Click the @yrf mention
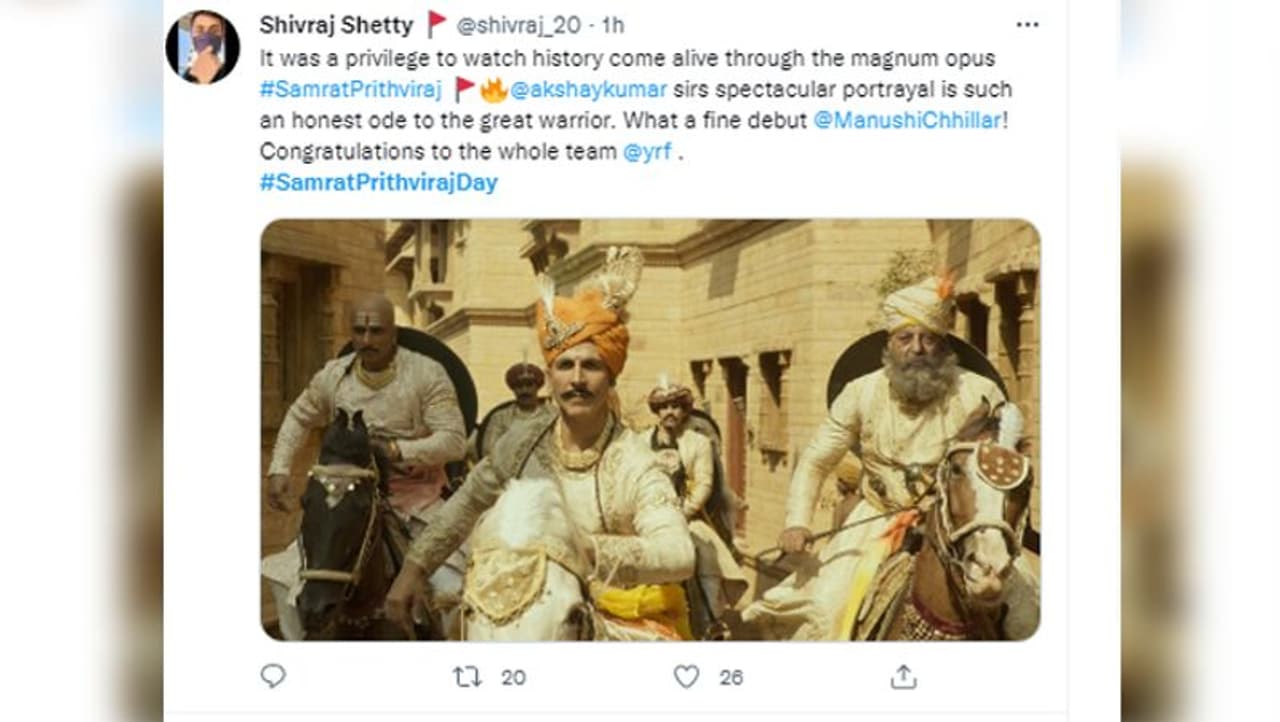Image resolution: width=1280 pixels, height=722 pixels. point(647,152)
